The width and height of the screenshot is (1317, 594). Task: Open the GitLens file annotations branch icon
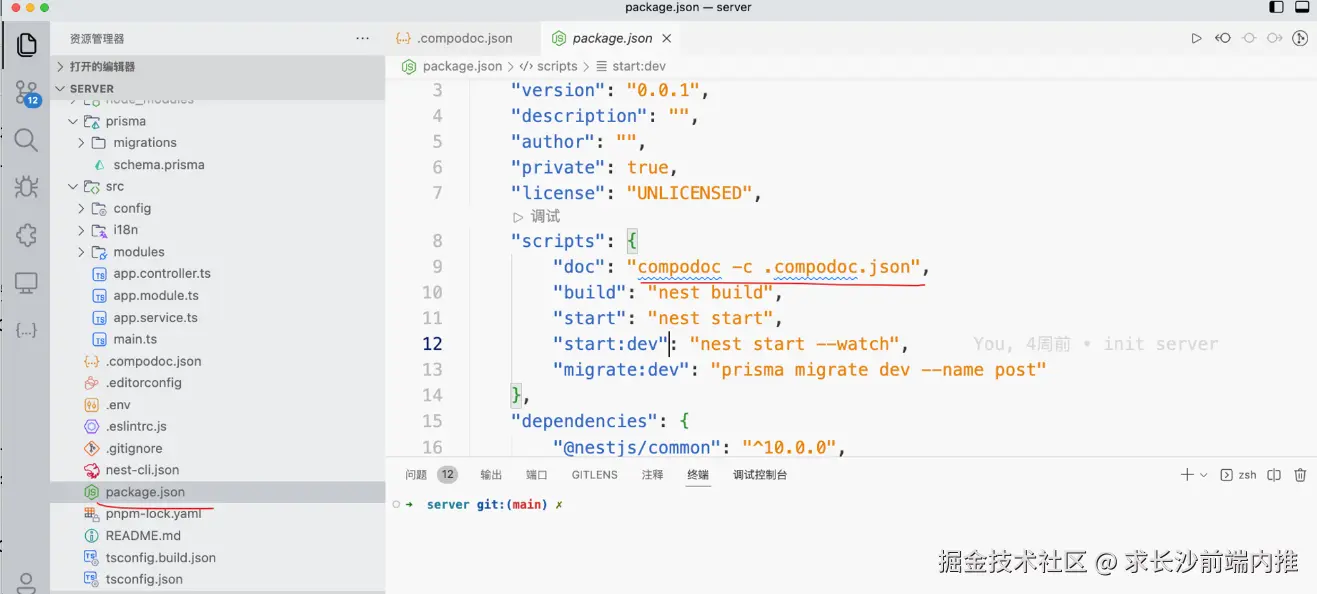[1300, 38]
